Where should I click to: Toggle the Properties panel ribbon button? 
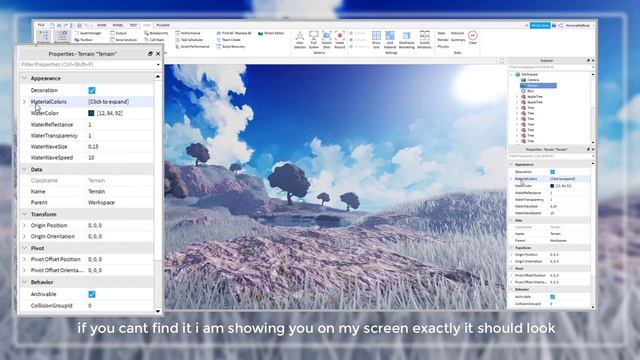62,37
